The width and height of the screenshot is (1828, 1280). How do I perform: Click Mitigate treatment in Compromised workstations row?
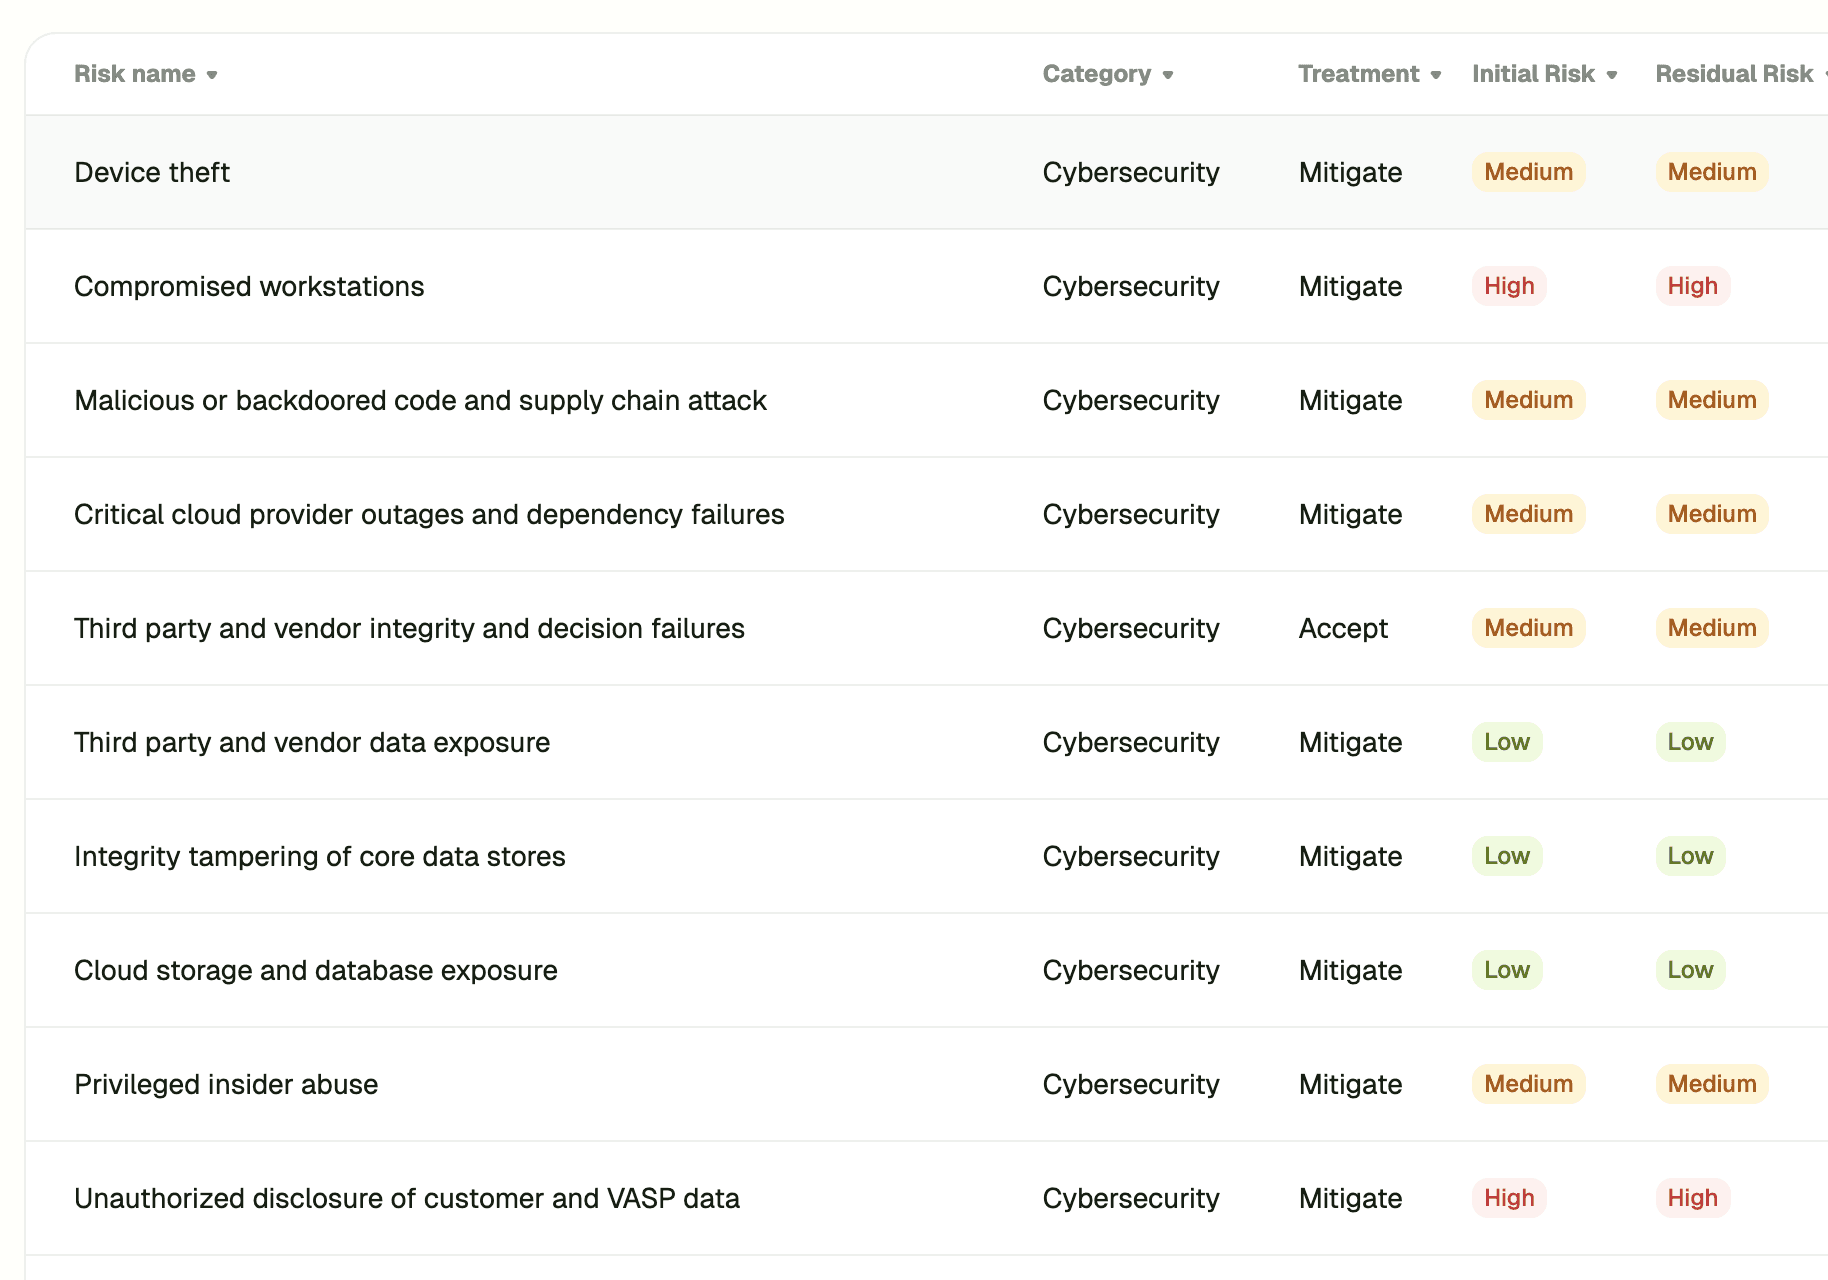(1350, 286)
